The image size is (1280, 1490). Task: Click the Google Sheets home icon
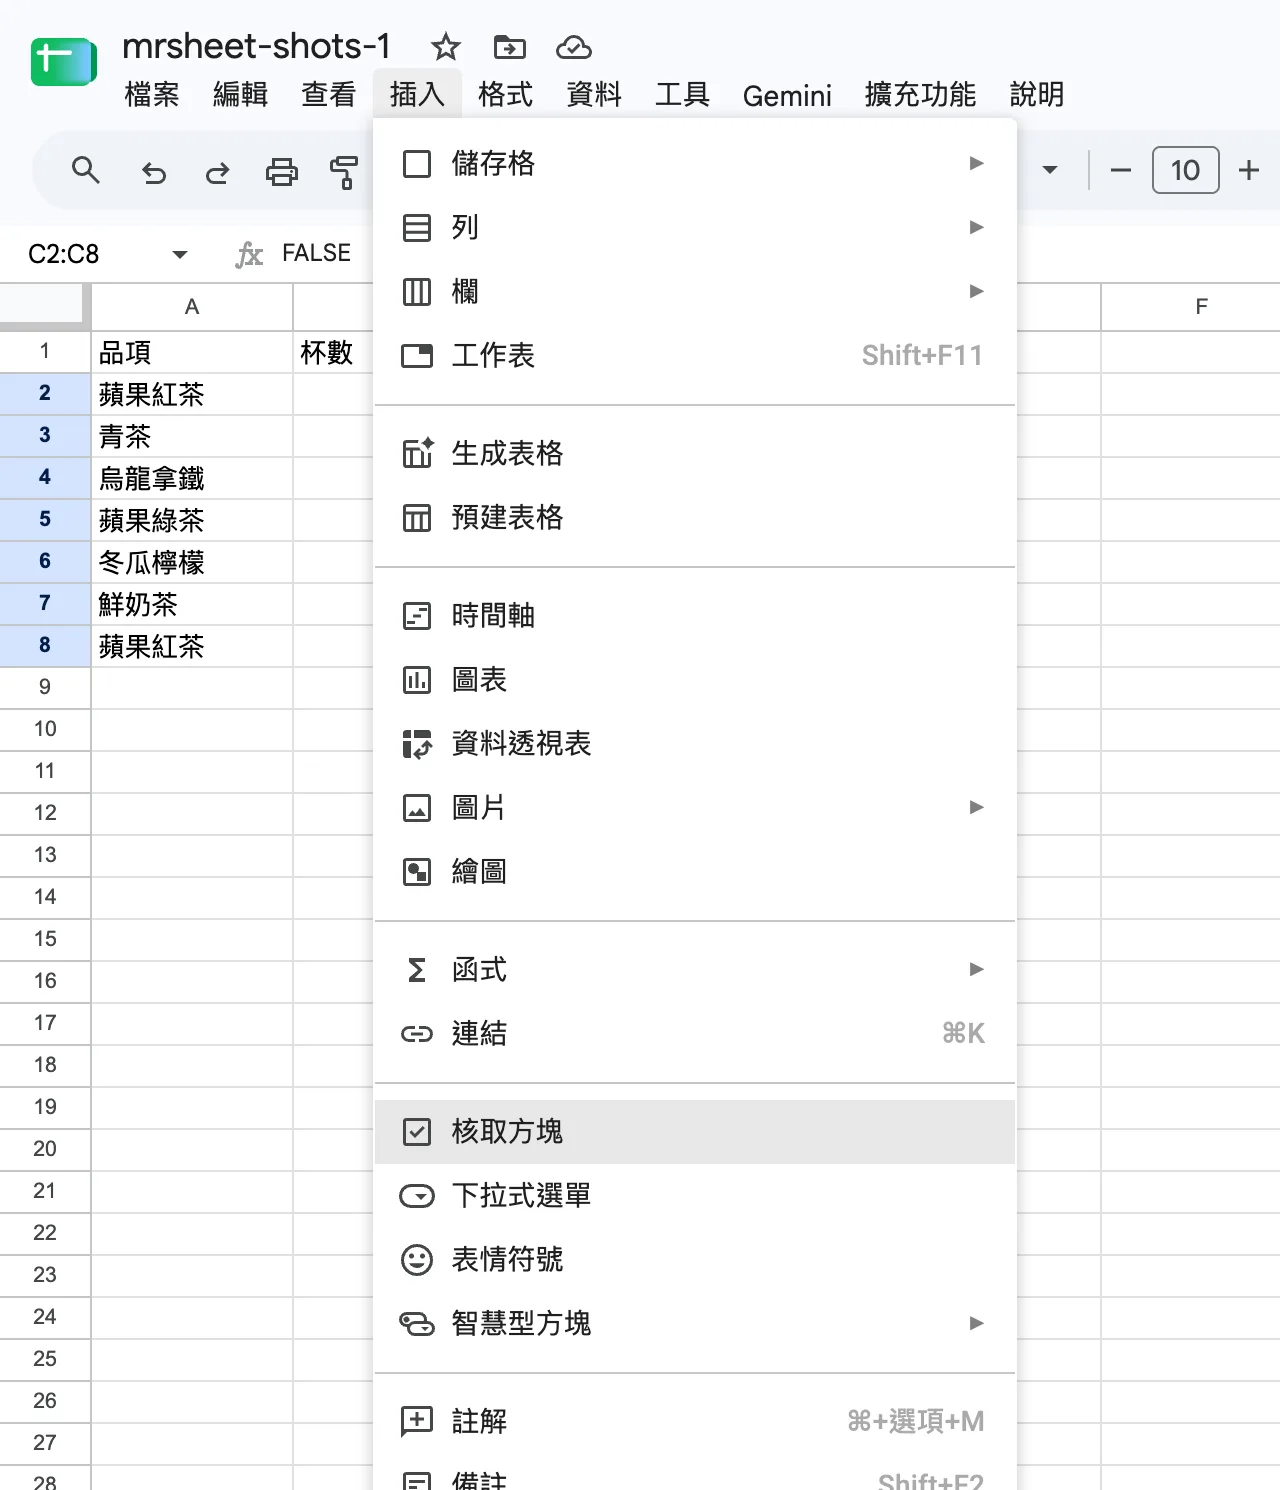63,62
